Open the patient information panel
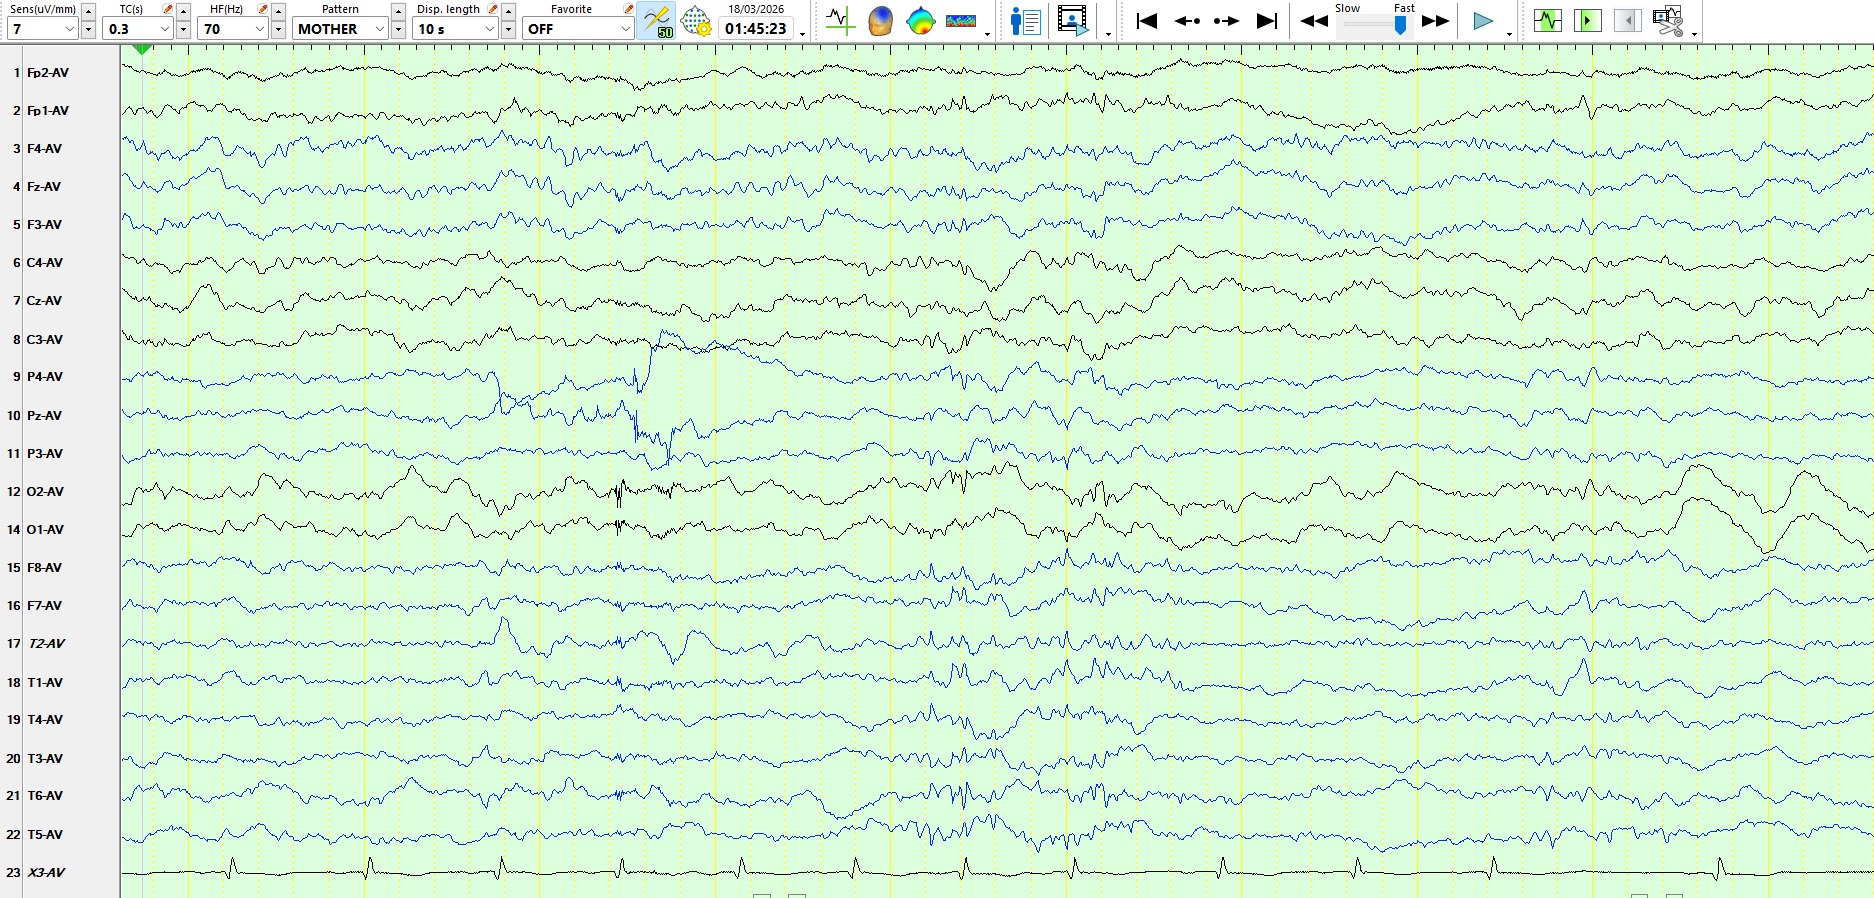1874x898 pixels. coord(1026,21)
